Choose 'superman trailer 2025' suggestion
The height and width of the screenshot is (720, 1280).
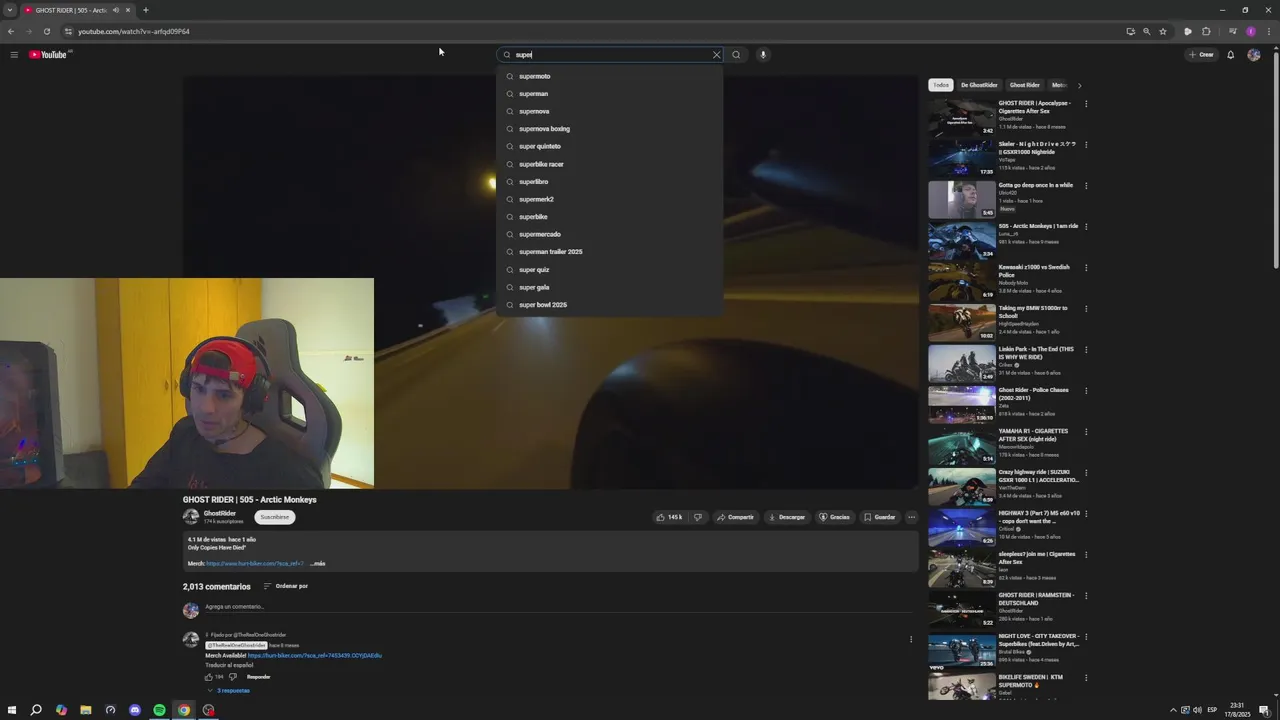click(x=610, y=252)
